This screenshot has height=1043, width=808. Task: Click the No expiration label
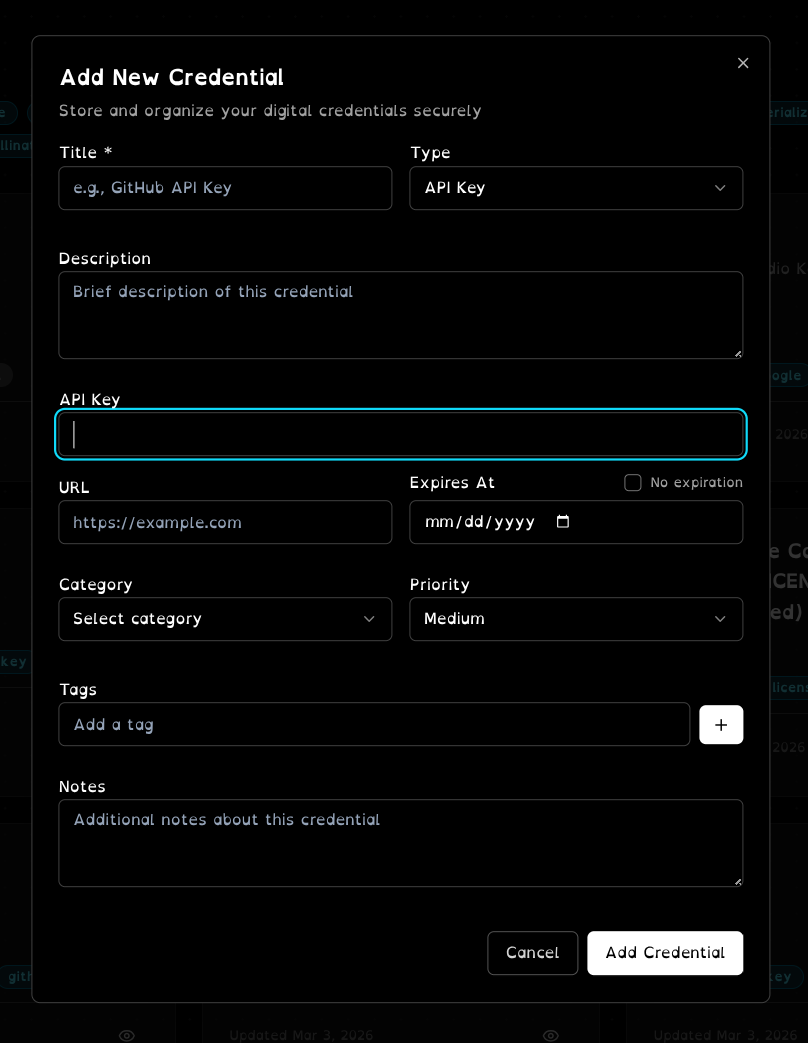pyautogui.click(x=696, y=482)
